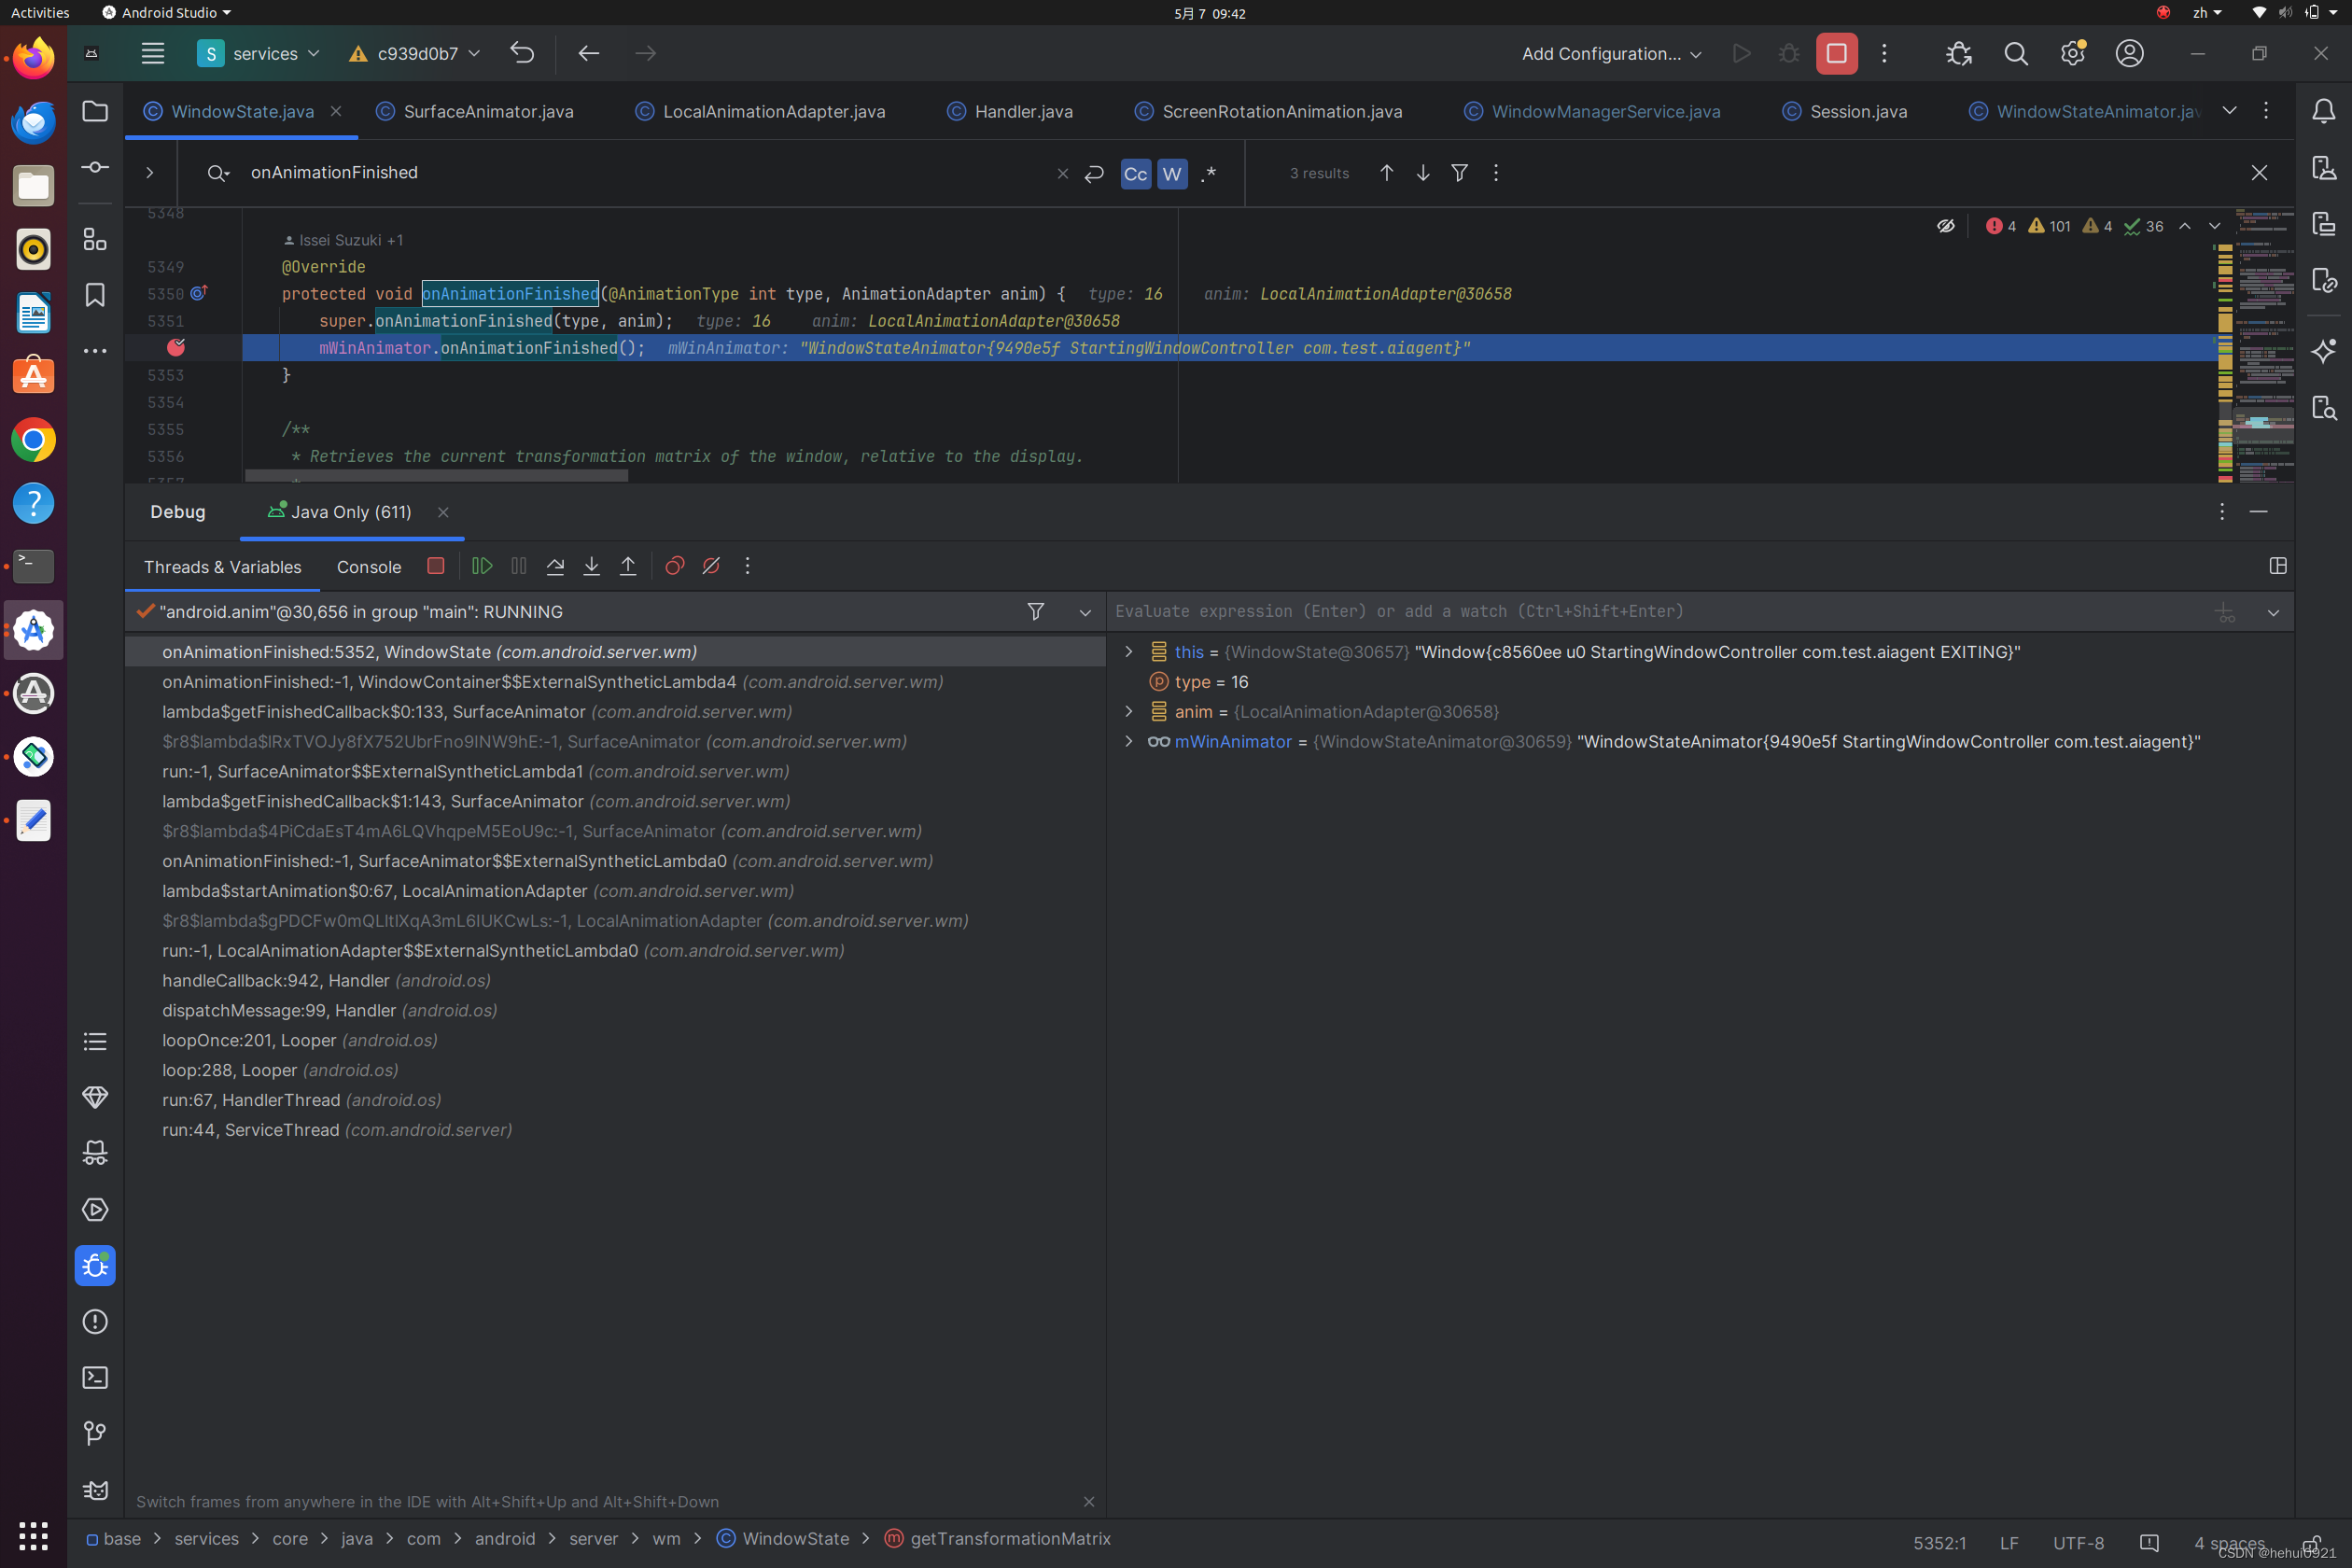Open the Gemini AI sparkle icon
Viewport: 2352px width, 1568px height.
(2324, 351)
